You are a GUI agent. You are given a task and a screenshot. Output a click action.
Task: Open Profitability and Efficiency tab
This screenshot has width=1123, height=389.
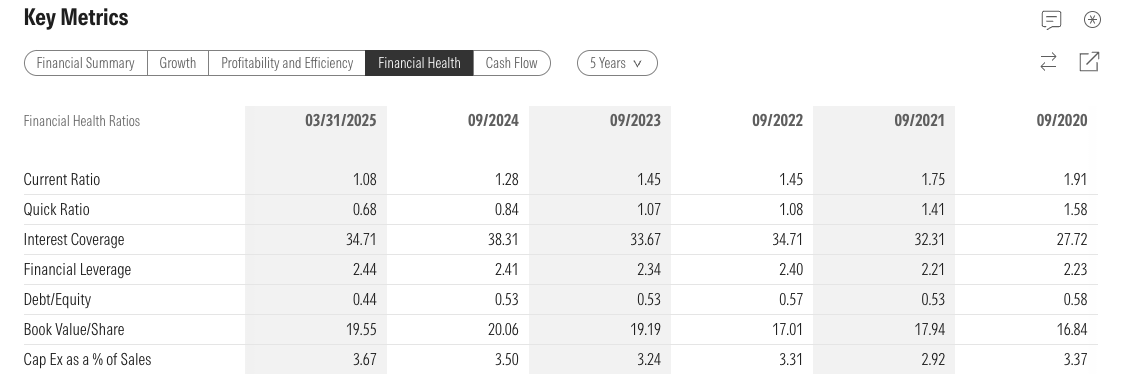(x=286, y=63)
